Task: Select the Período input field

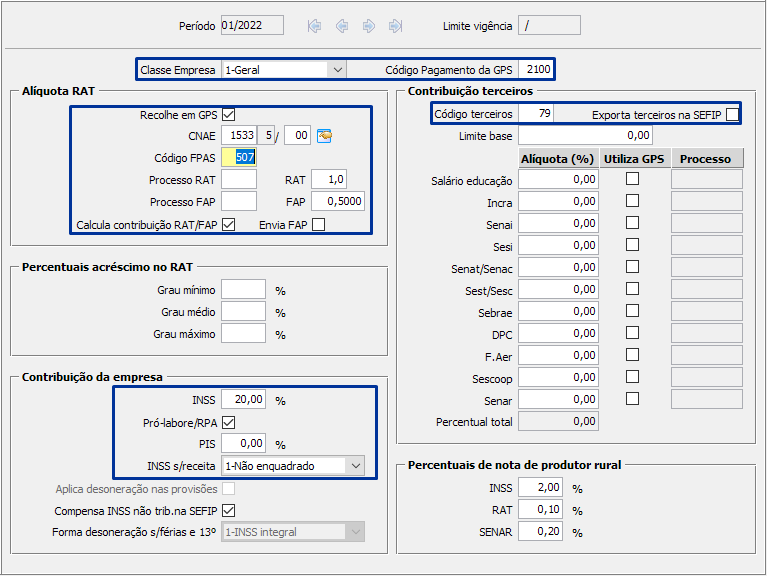Action: (x=252, y=26)
